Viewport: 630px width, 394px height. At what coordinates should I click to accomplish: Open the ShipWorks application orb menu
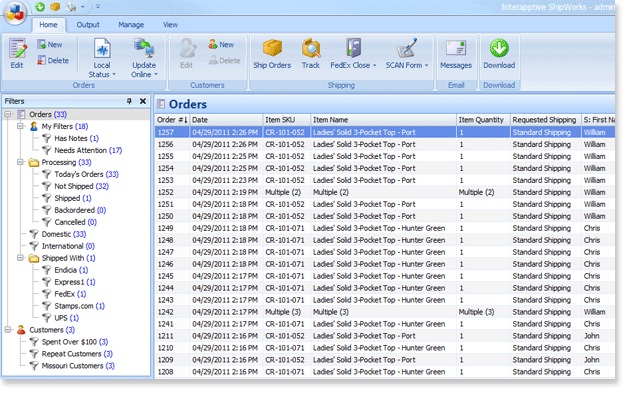[x=15, y=12]
